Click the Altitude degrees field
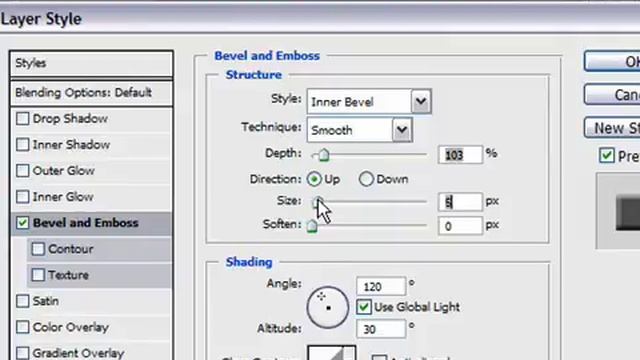 click(381, 329)
